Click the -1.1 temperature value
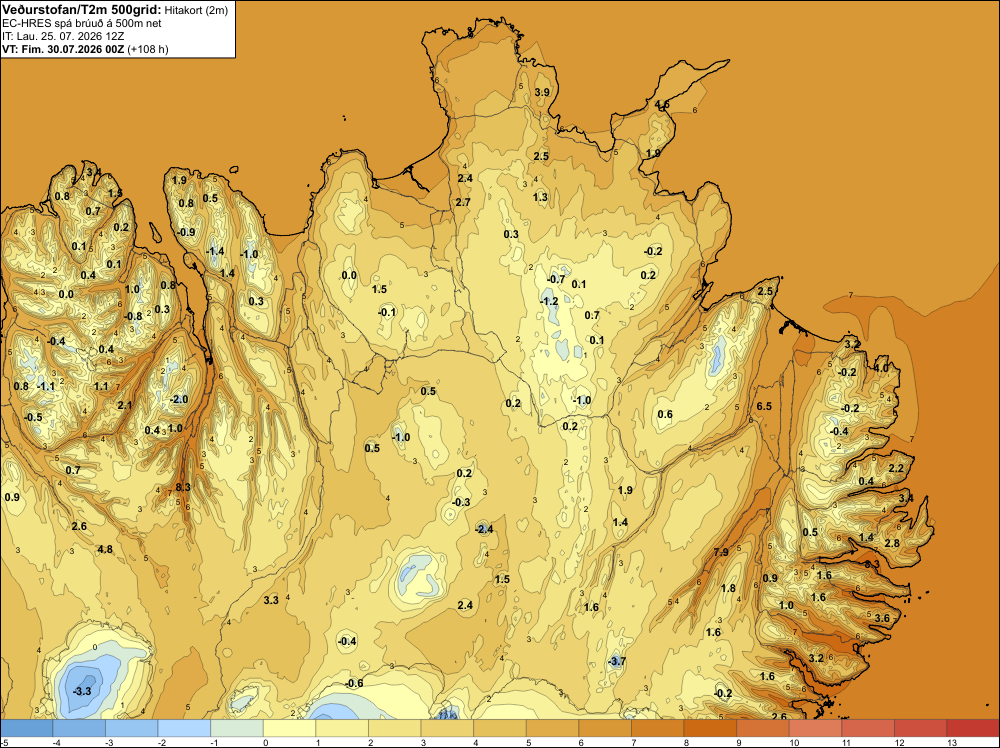 (x=46, y=386)
